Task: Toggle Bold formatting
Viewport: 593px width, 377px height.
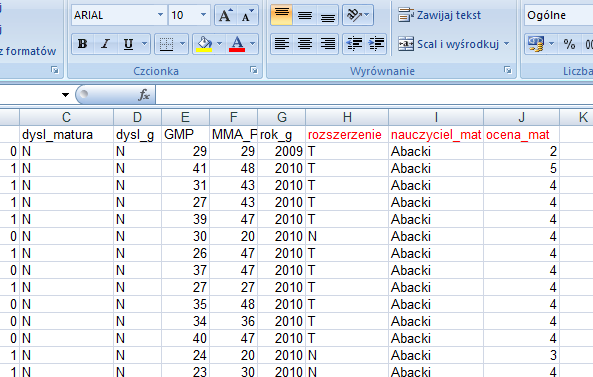Action: tap(83, 44)
